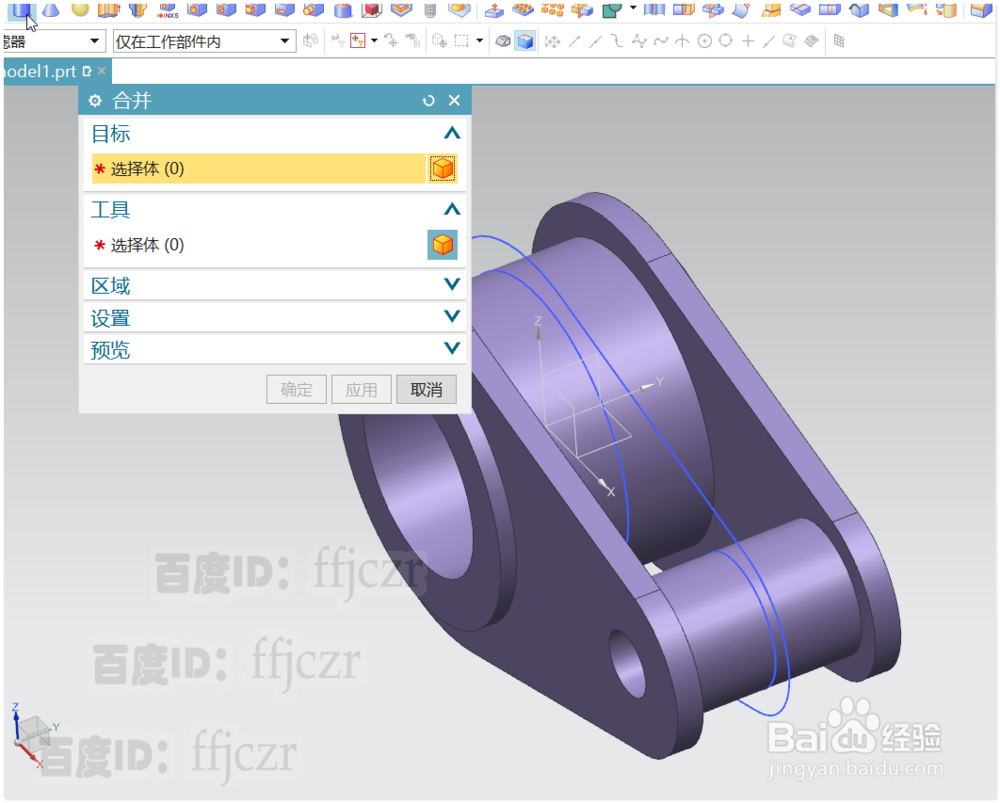Image resolution: width=1000 pixels, height=803 pixels.
Task: Click the reset icon on the 合并 dialog titlebar
Action: (429, 100)
